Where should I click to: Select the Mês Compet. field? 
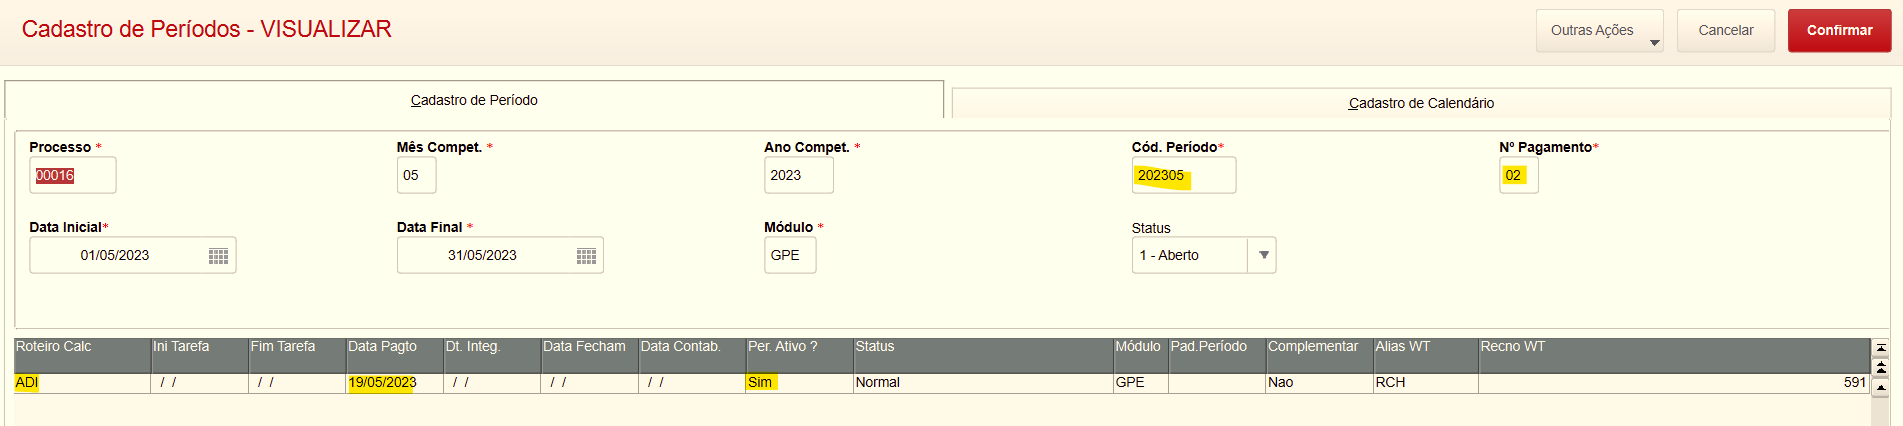coord(416,175)
